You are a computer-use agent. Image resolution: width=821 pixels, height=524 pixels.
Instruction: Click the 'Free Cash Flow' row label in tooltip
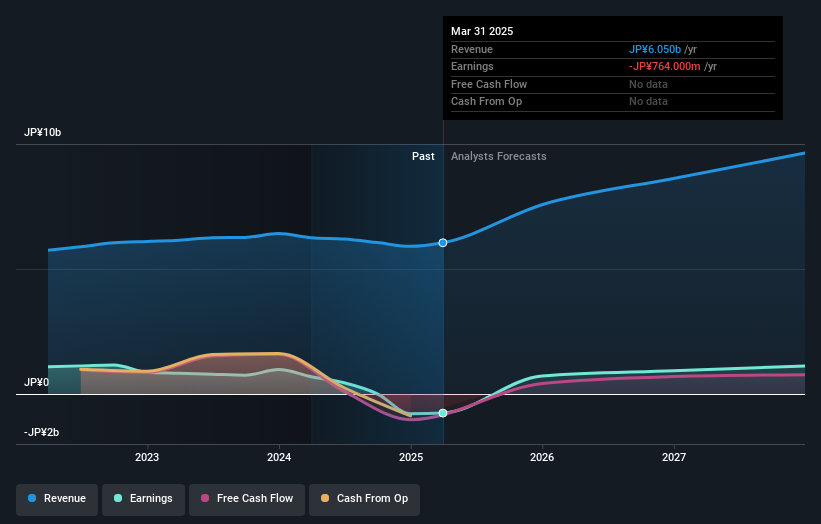[489, 84]
